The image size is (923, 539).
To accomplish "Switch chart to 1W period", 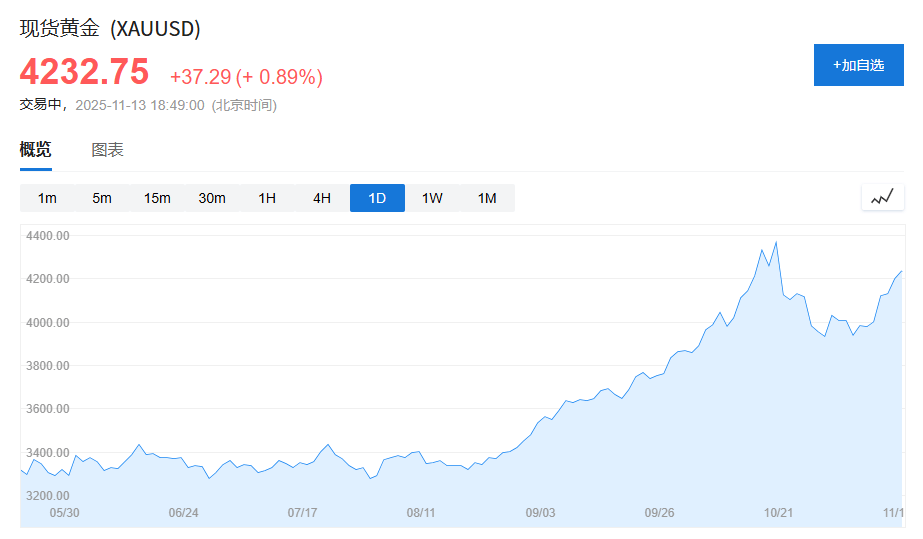I will point(432,198).
